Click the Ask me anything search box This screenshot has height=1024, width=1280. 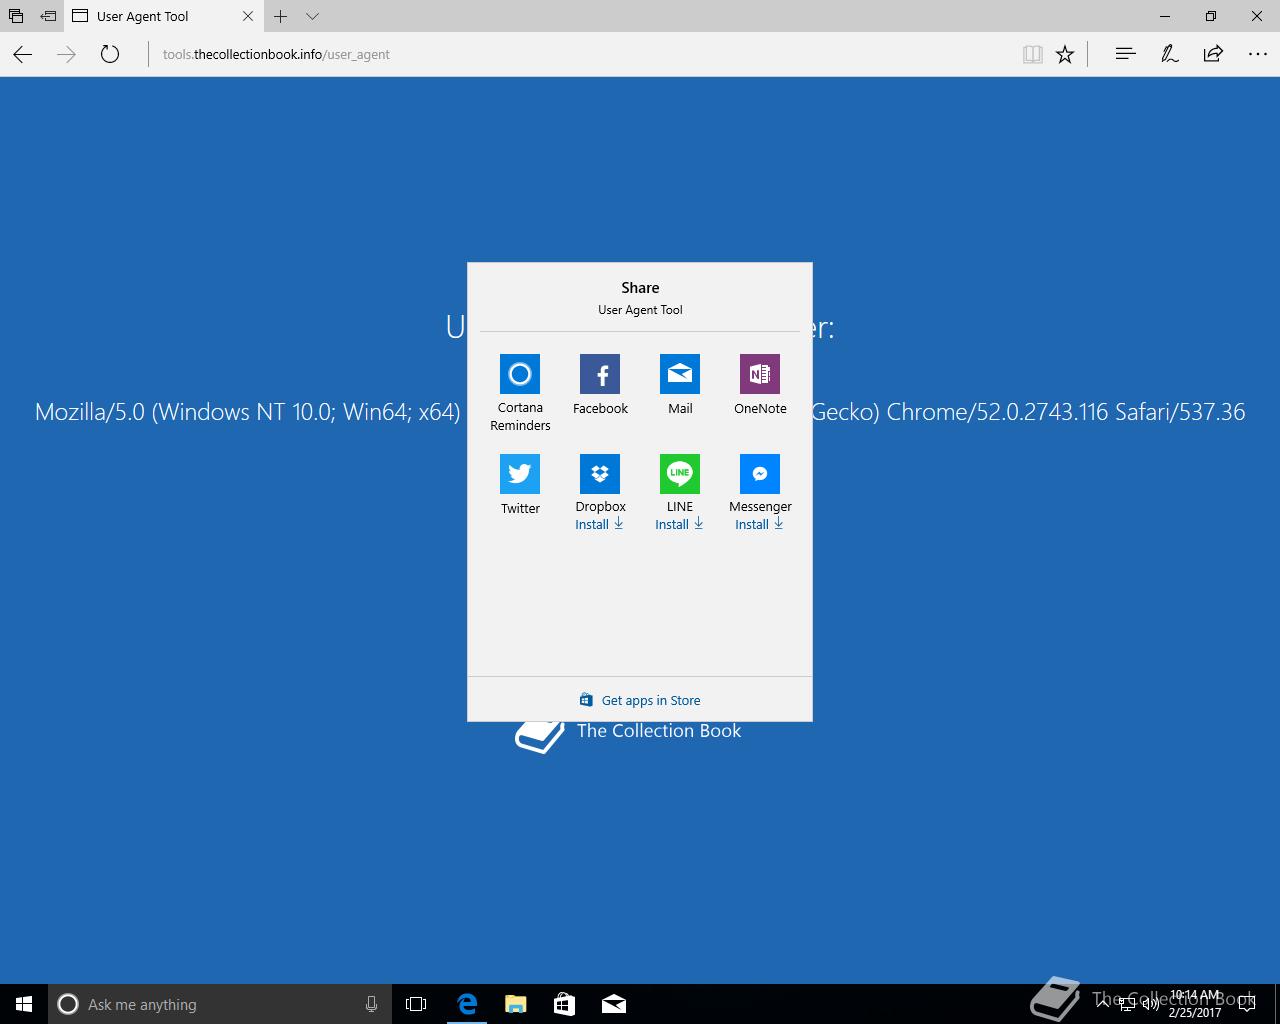[x=219, y=1004]
